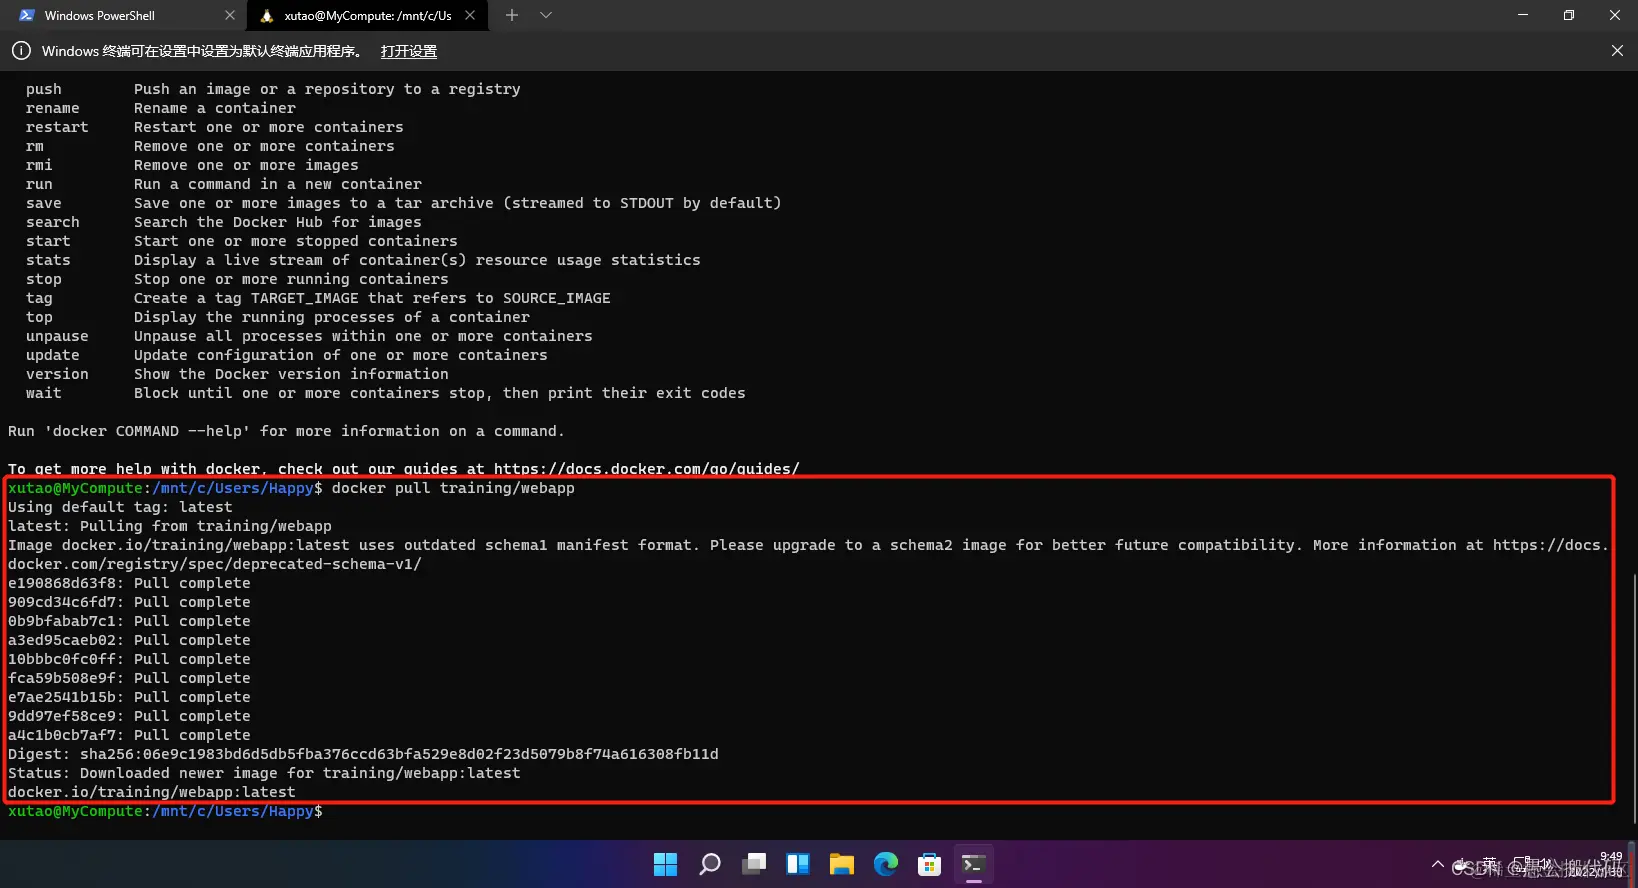The height and width of the screenshot is (888, 1638).
Task: Click the Linux penguin icon on second tab
Action: (x=267, y=16)
